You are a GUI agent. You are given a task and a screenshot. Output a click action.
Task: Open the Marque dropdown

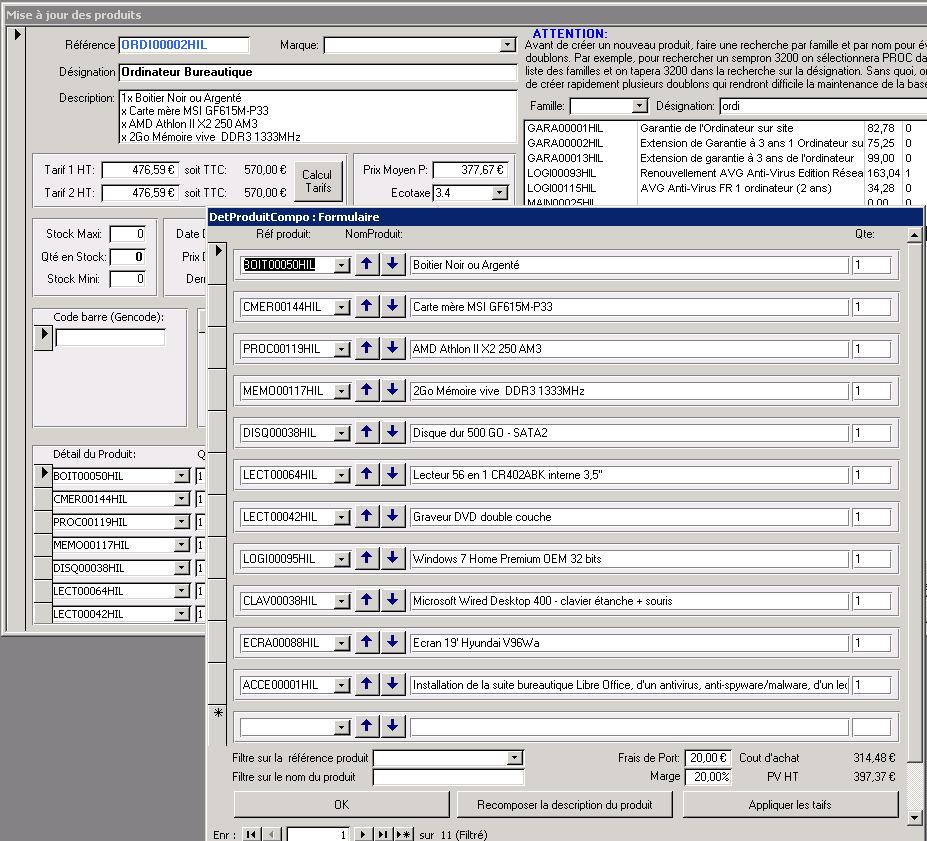coord(507,45)
